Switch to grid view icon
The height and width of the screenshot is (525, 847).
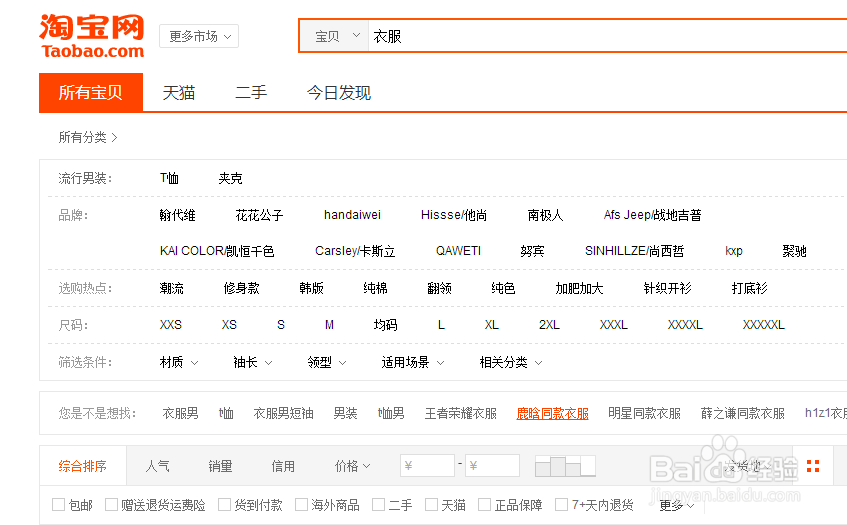click(x=813, y=466)
